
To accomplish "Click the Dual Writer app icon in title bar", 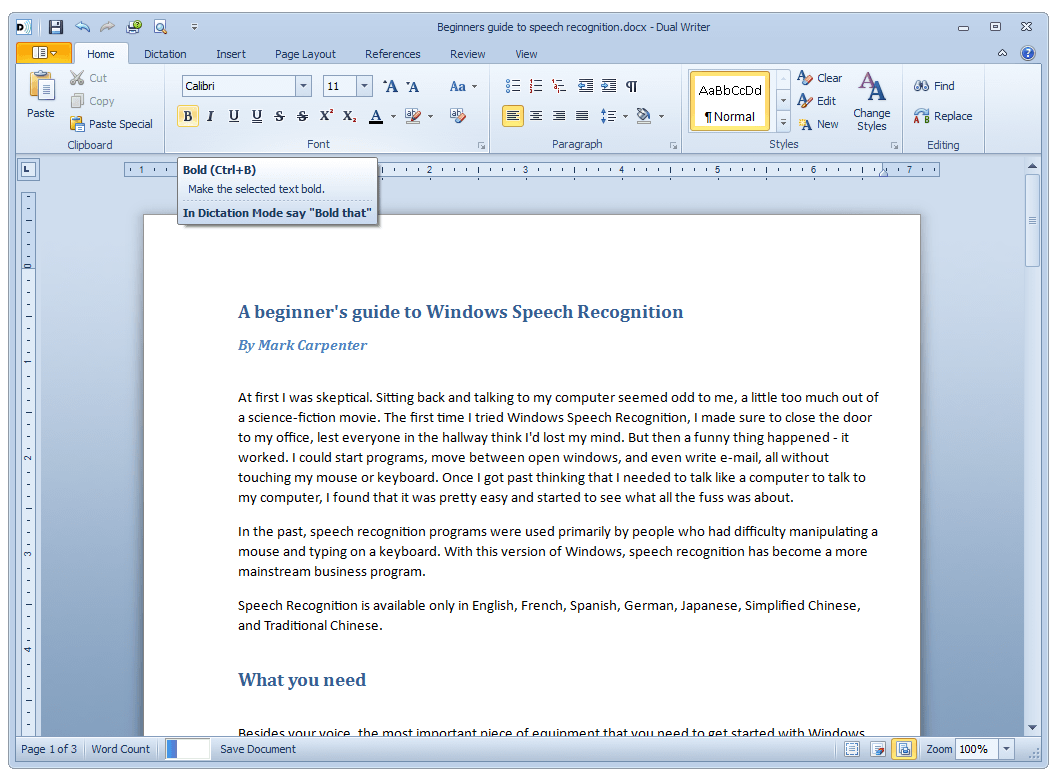I will click(x=24, y=27).
